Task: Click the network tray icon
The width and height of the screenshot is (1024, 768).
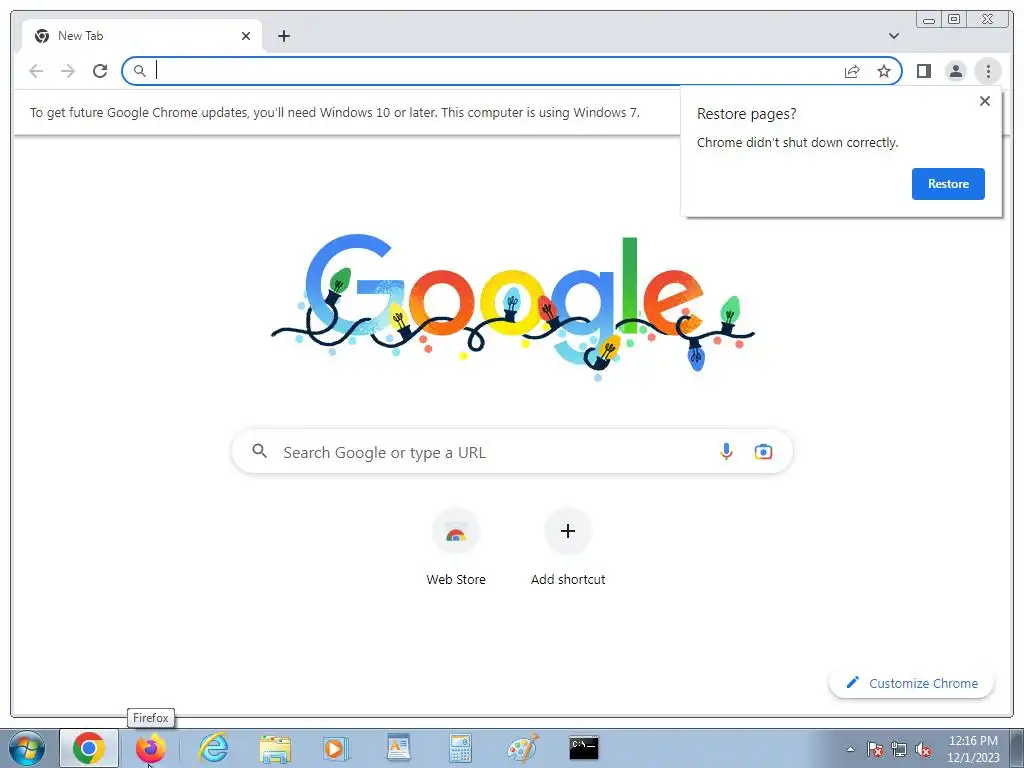Action: [x=899, y=749]
